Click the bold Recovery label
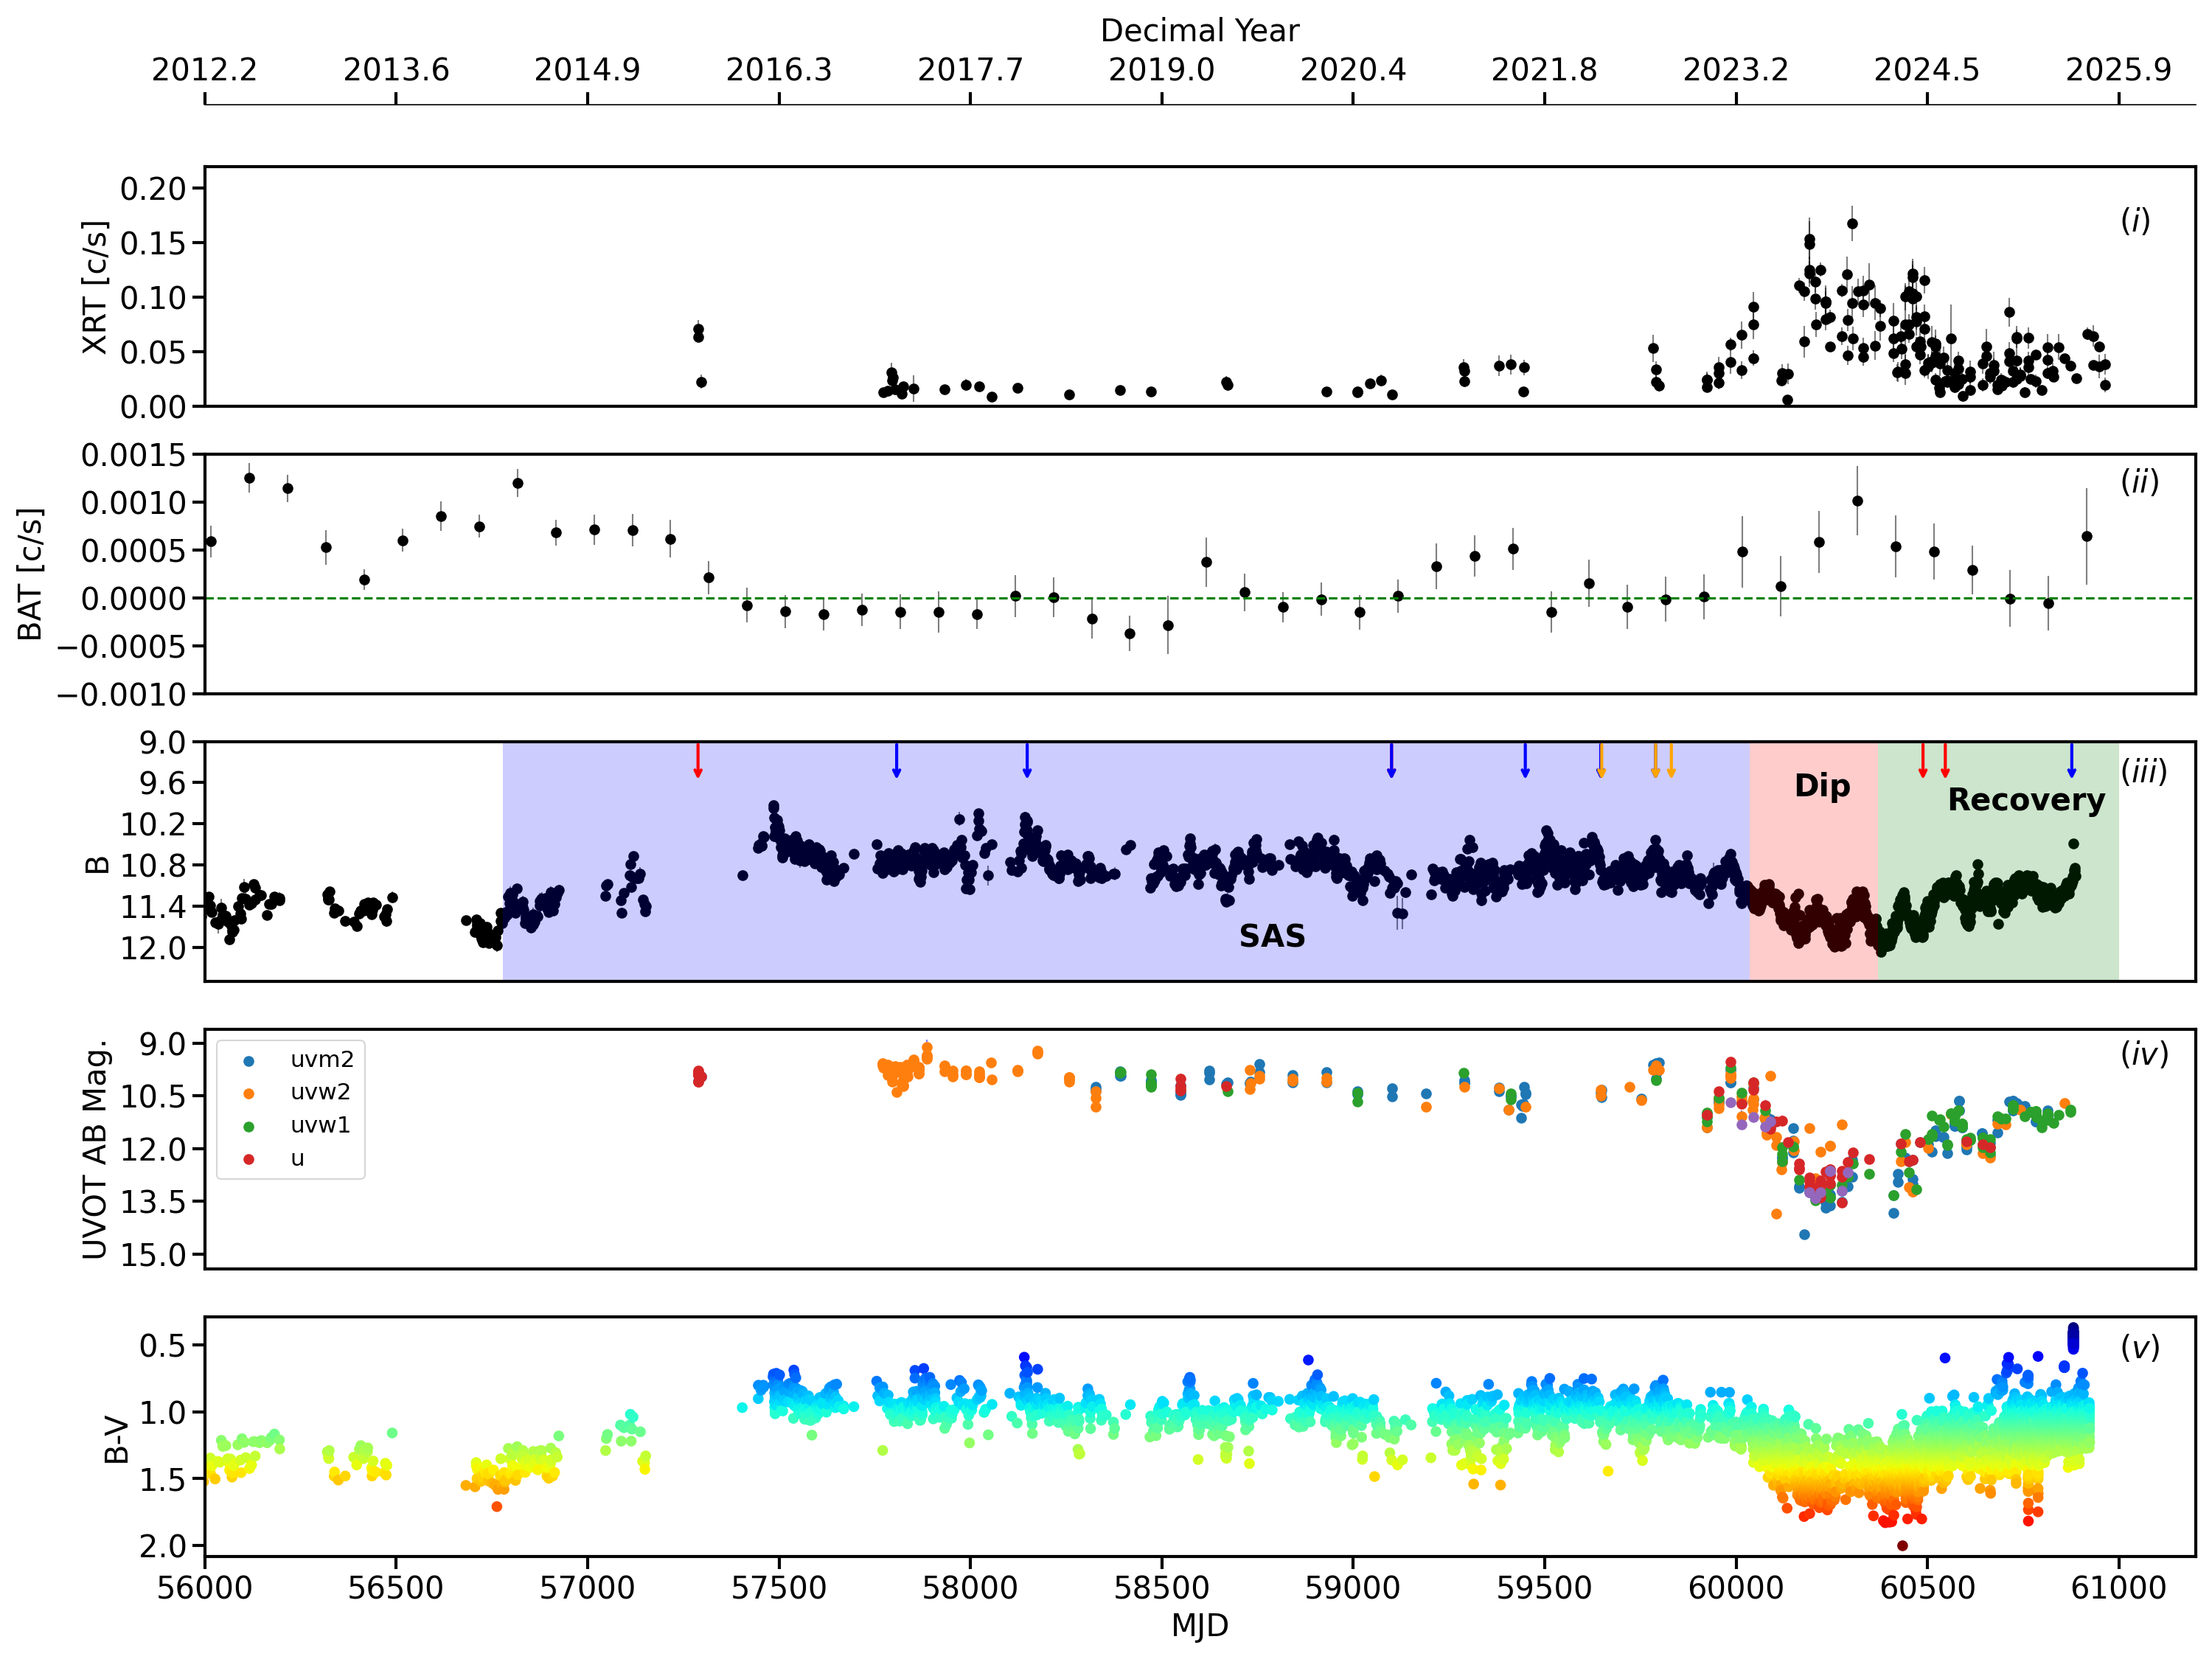2212x1659 pixels. point(2026,800)
